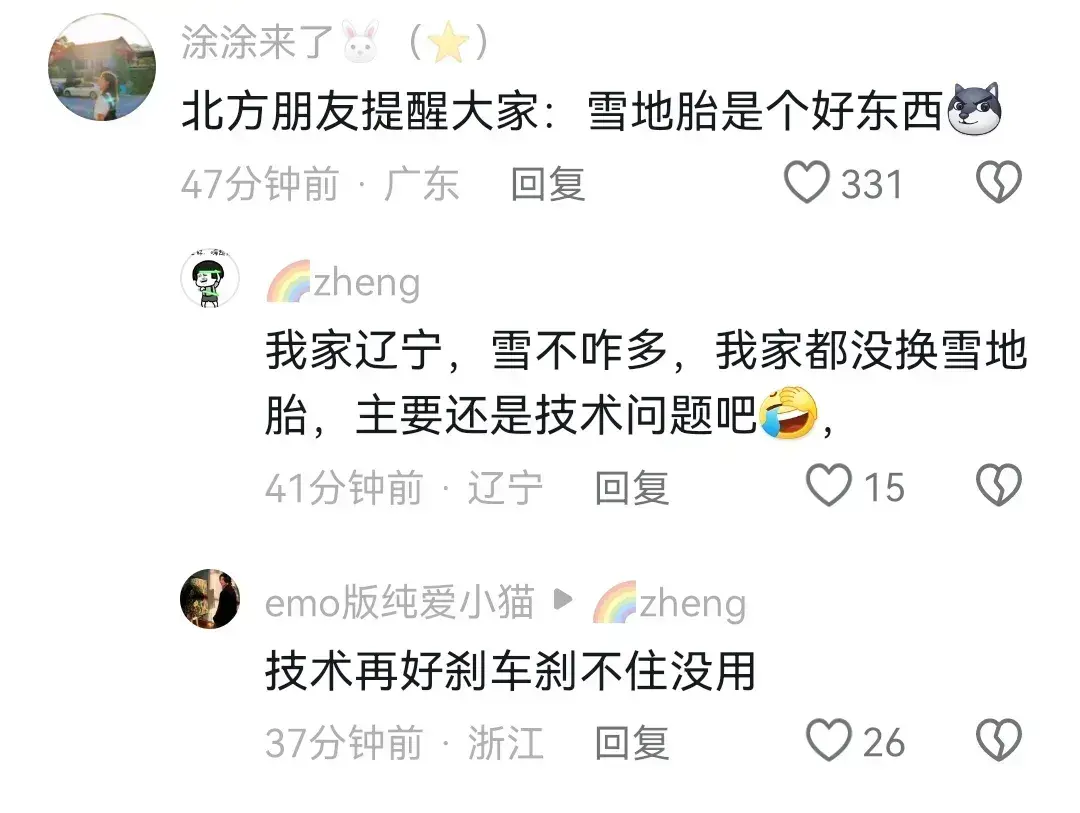Open emo版纯爱小猫's profile picture
This screenshot has height=813, width=1080.
click(x=210, y=599)
